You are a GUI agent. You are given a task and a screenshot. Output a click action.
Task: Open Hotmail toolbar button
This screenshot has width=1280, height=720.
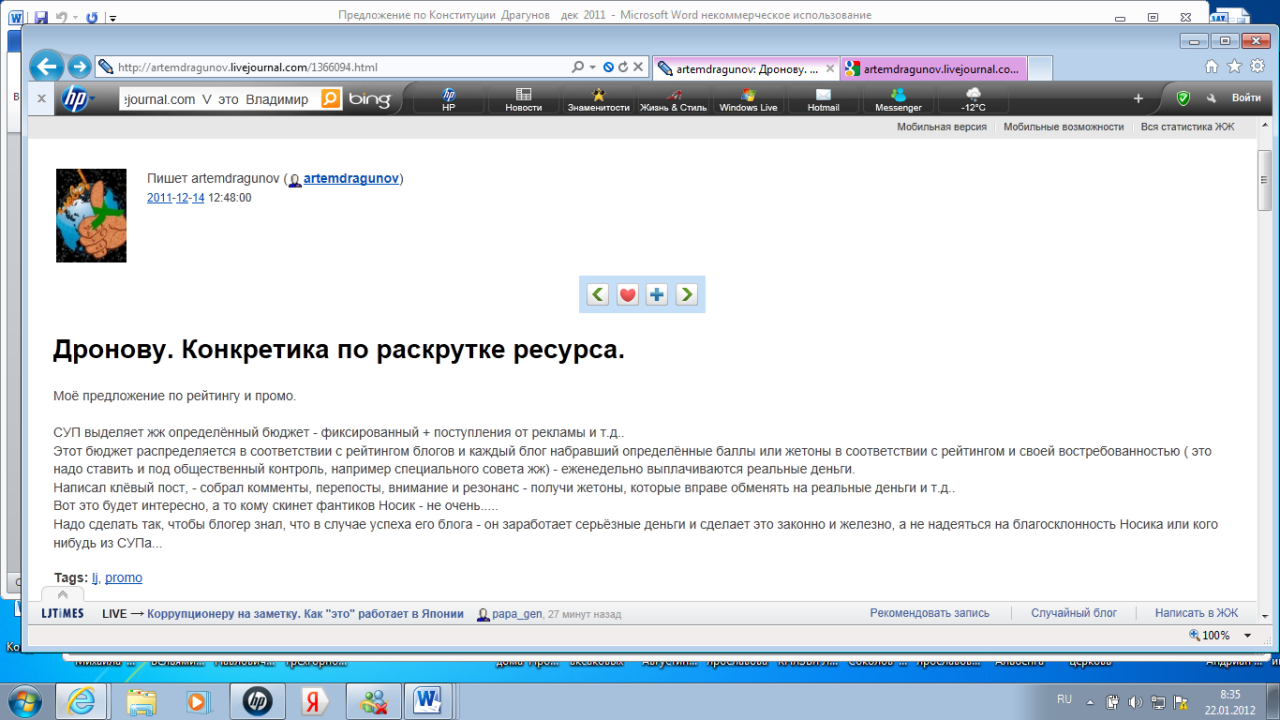[823, 99]
